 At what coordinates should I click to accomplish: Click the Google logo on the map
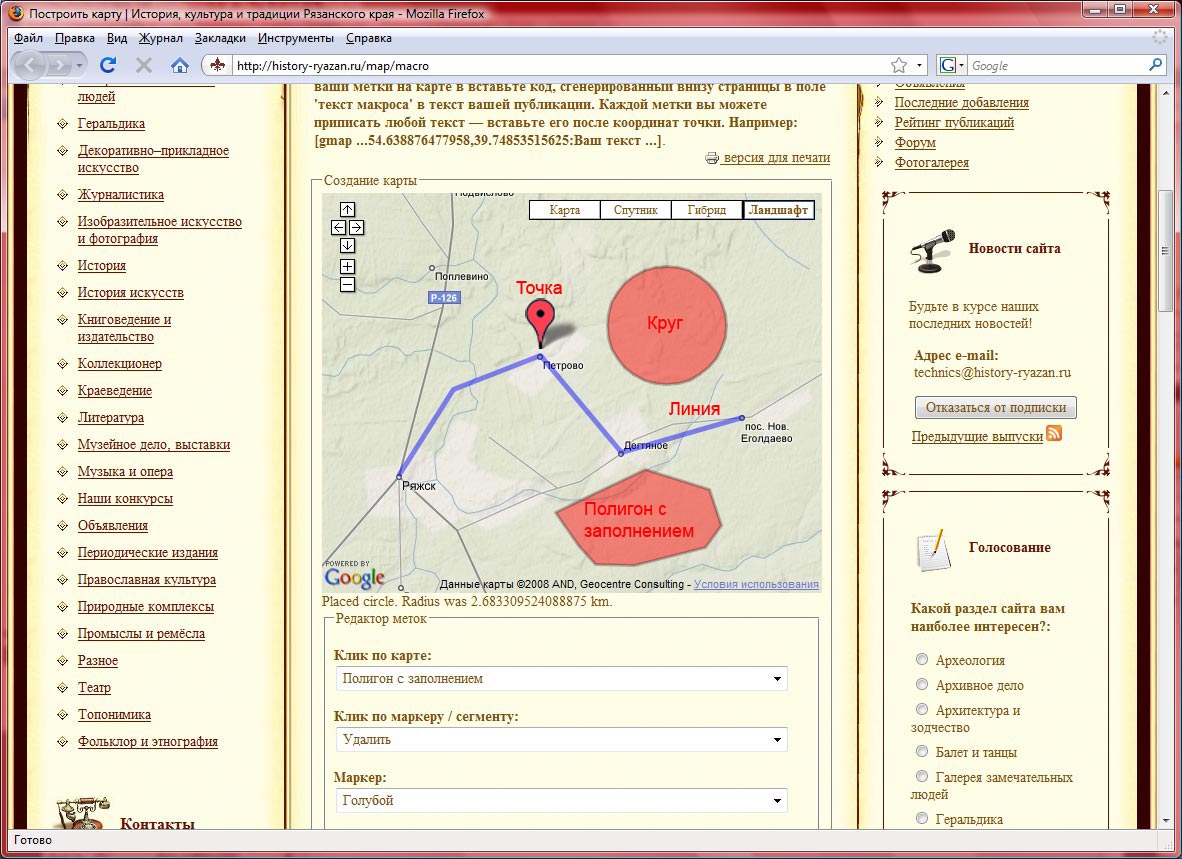tap(355, 578)
